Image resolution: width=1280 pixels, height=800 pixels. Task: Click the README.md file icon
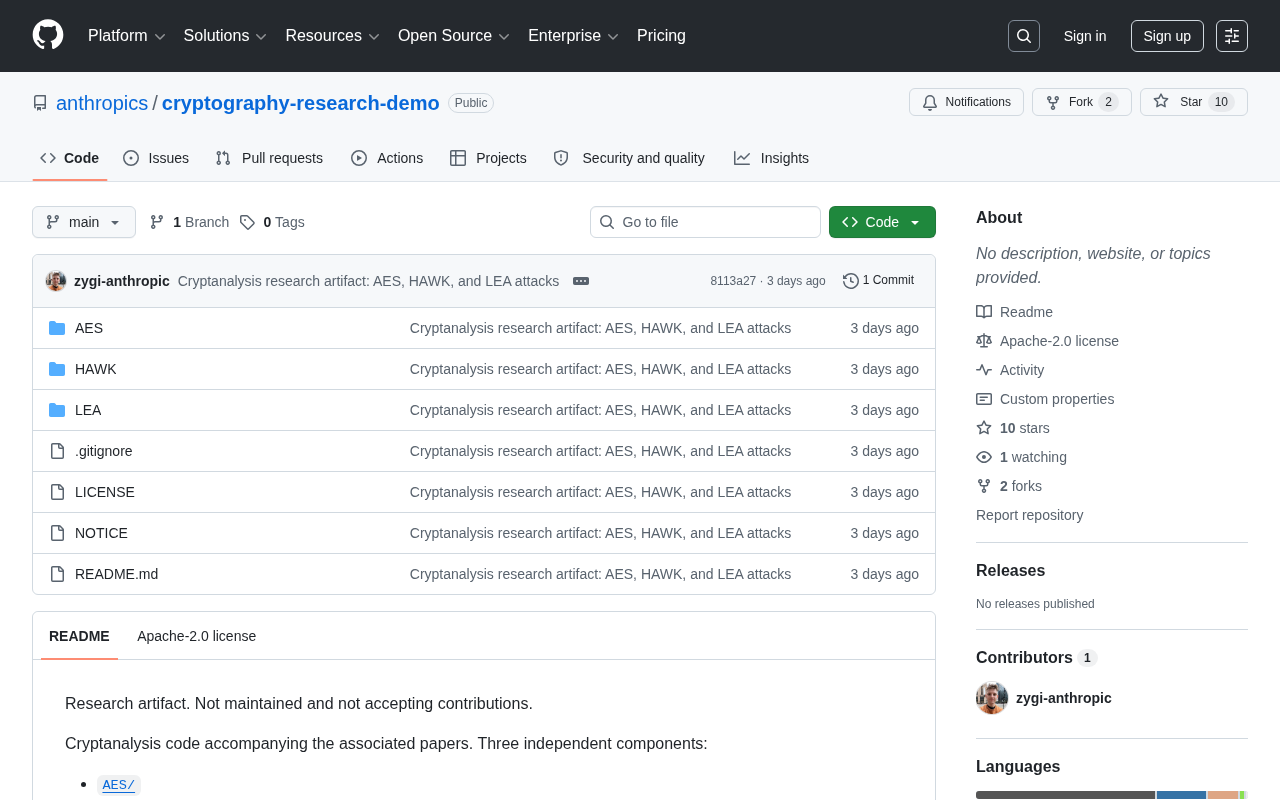coord(57,574)
